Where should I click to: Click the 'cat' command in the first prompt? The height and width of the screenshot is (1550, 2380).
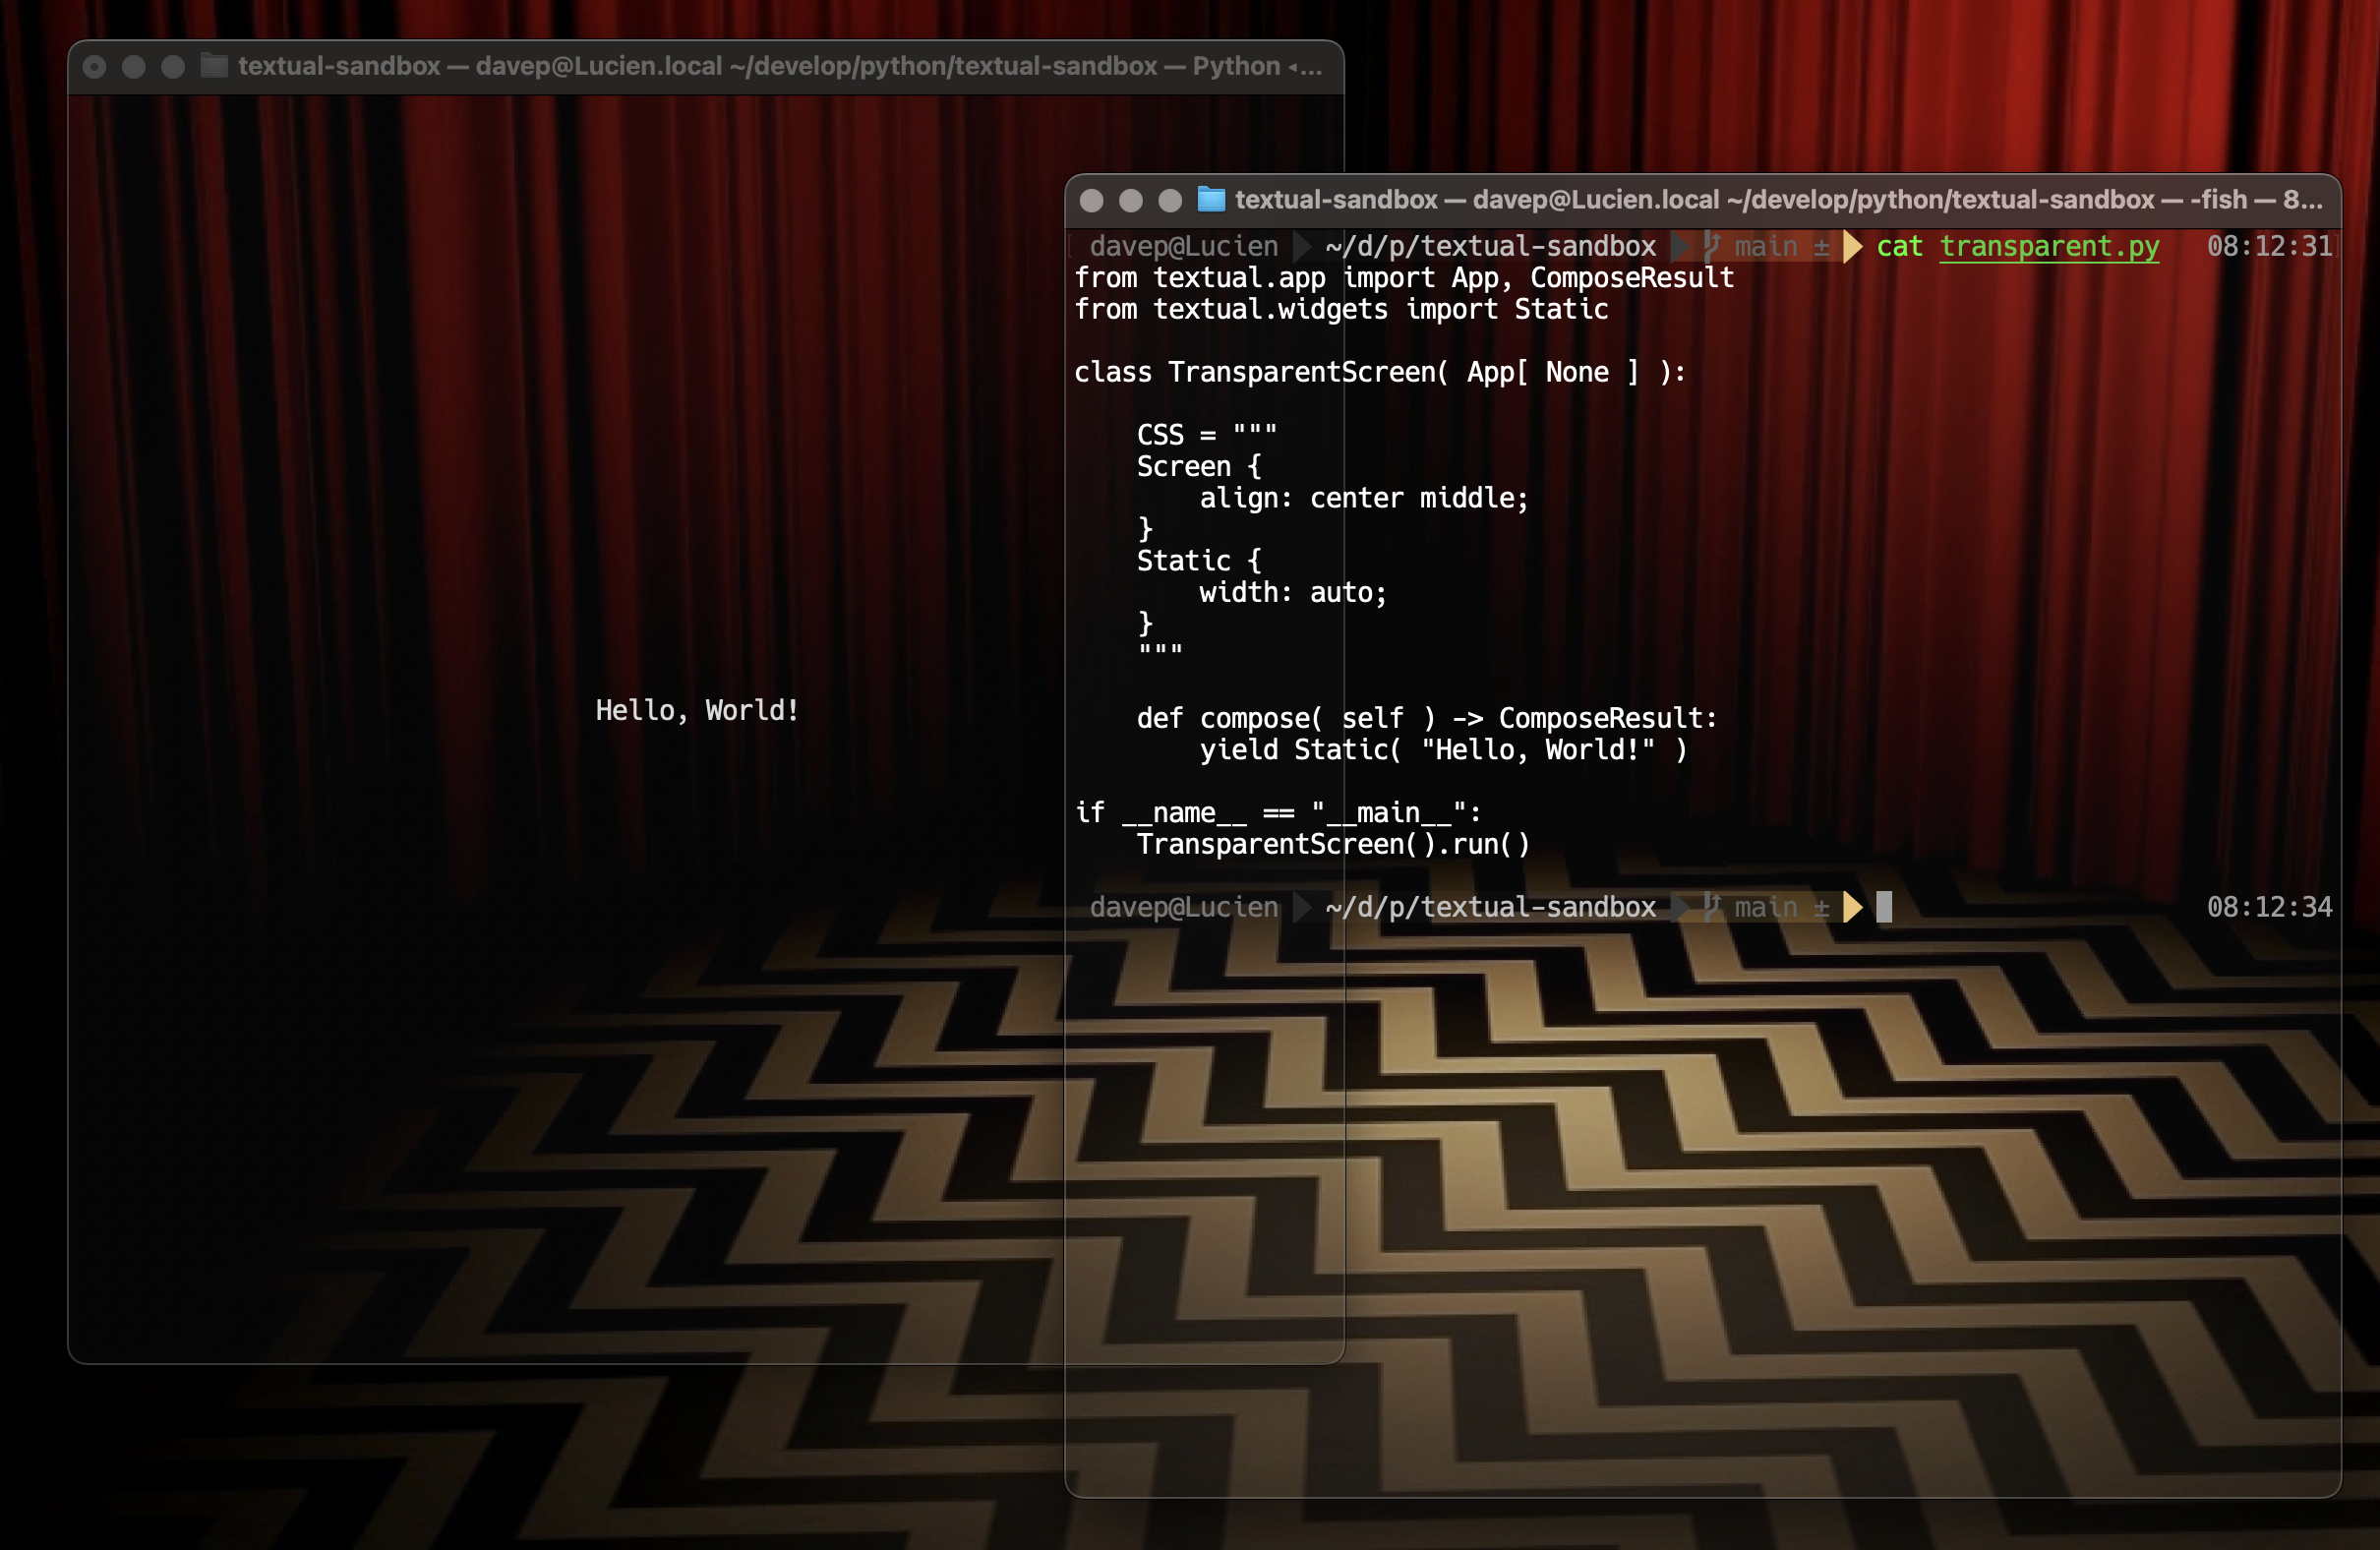pos(1899,247)
